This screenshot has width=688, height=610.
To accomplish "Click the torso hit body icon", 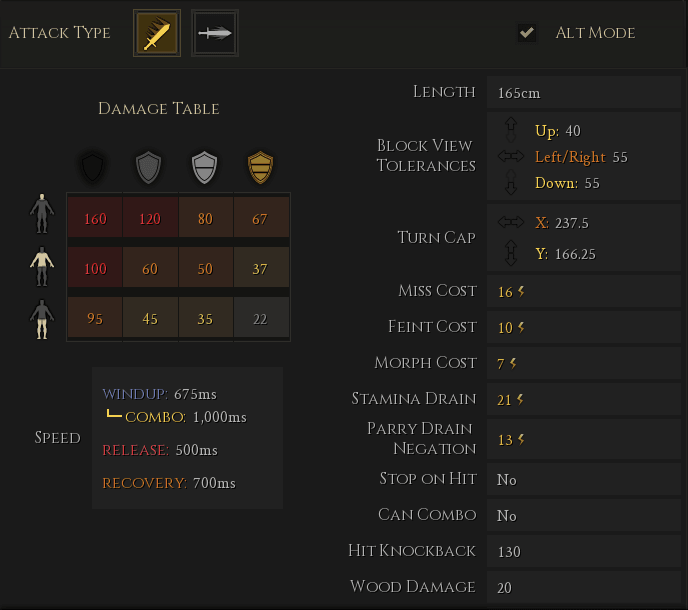I will (x=43, y=268).
